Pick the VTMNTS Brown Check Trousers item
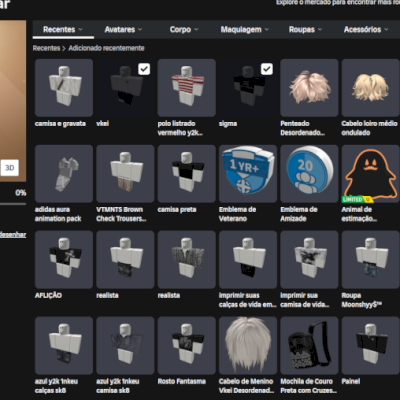 (125, 174)
